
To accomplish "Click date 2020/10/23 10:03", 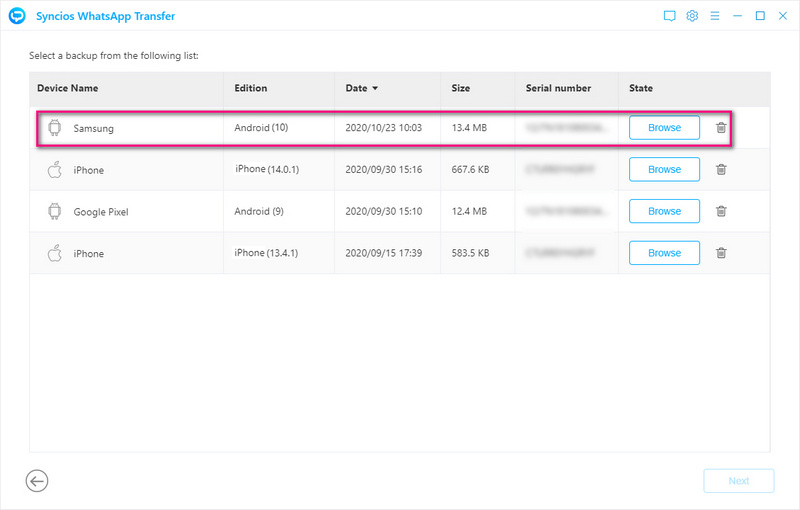I will tap(384, 128).
